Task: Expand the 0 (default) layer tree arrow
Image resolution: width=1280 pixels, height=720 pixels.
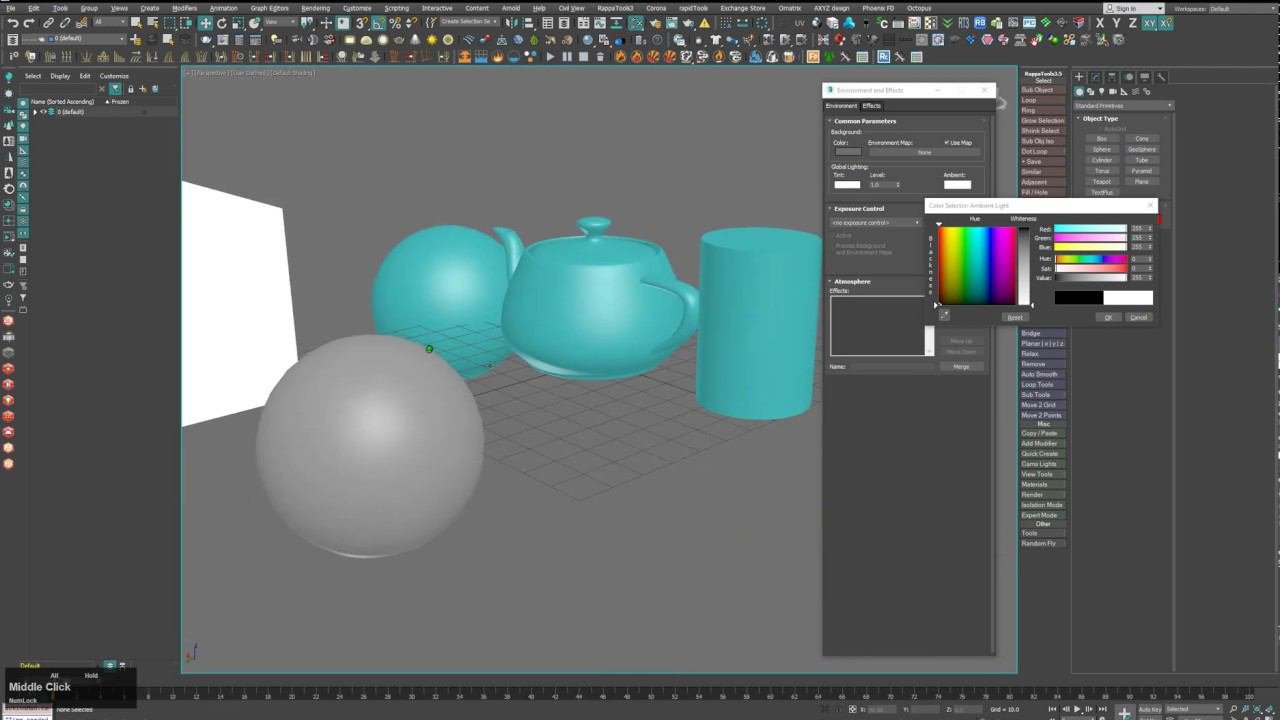Action: (35, 112)
